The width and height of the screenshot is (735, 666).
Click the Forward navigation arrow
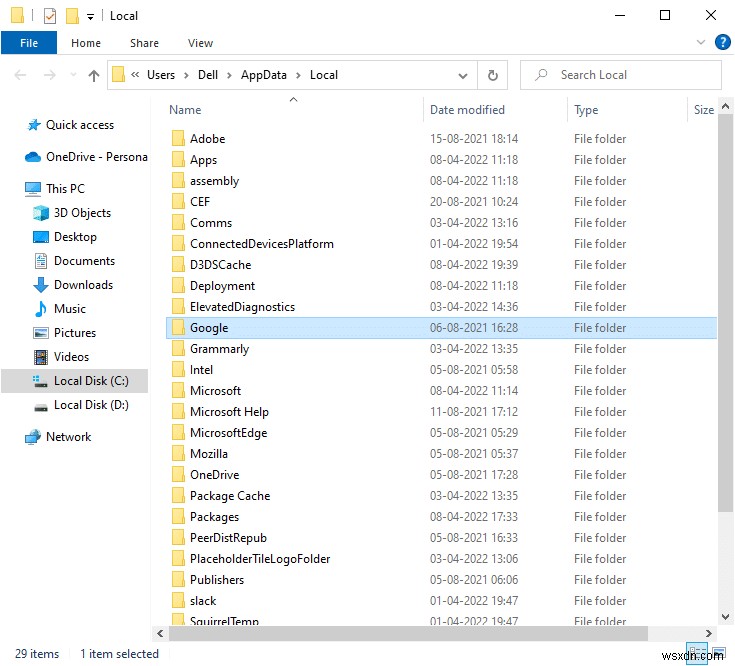pos(50,75)
